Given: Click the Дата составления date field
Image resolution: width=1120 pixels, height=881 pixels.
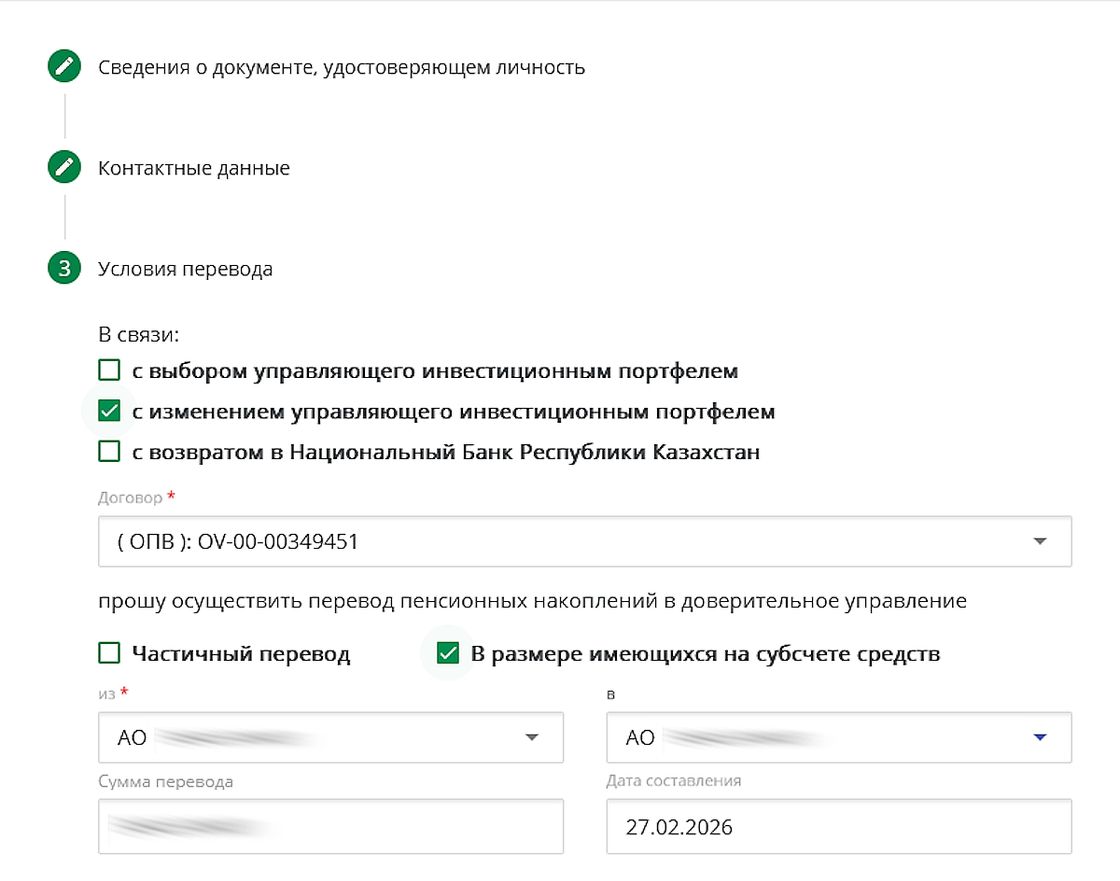Looking at the screenshot, I should (x=838, y=827).
